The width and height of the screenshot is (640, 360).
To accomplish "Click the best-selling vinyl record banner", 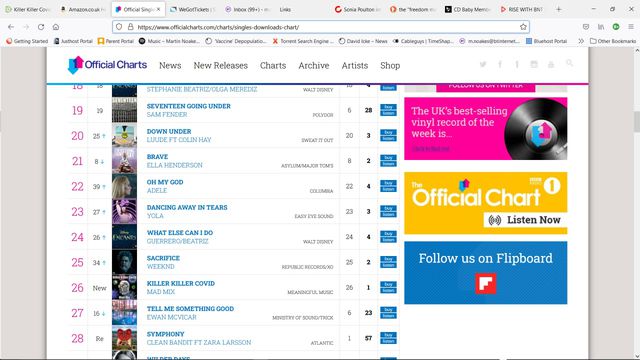I will click(486, 129).
